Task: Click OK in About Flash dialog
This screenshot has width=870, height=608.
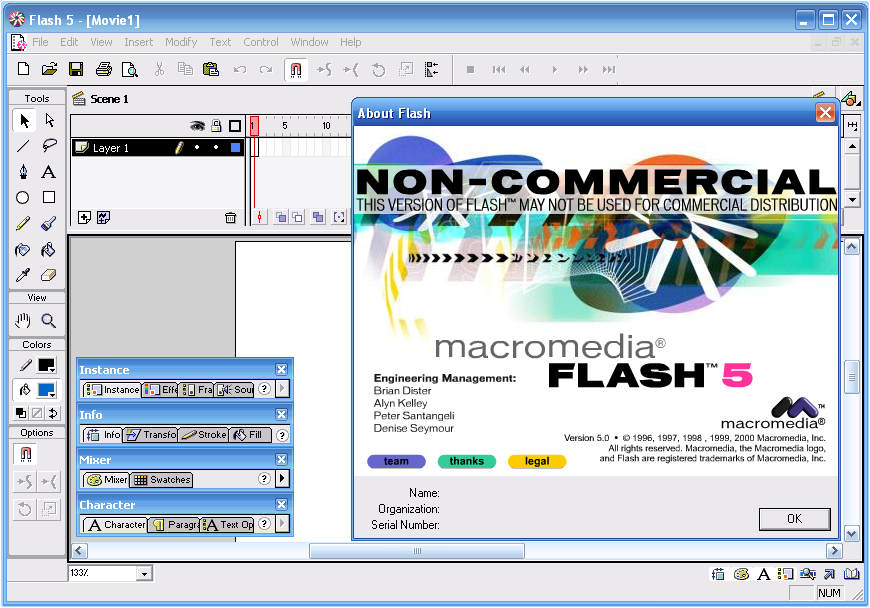Action: pyautogui.click(x=795, y=519)
